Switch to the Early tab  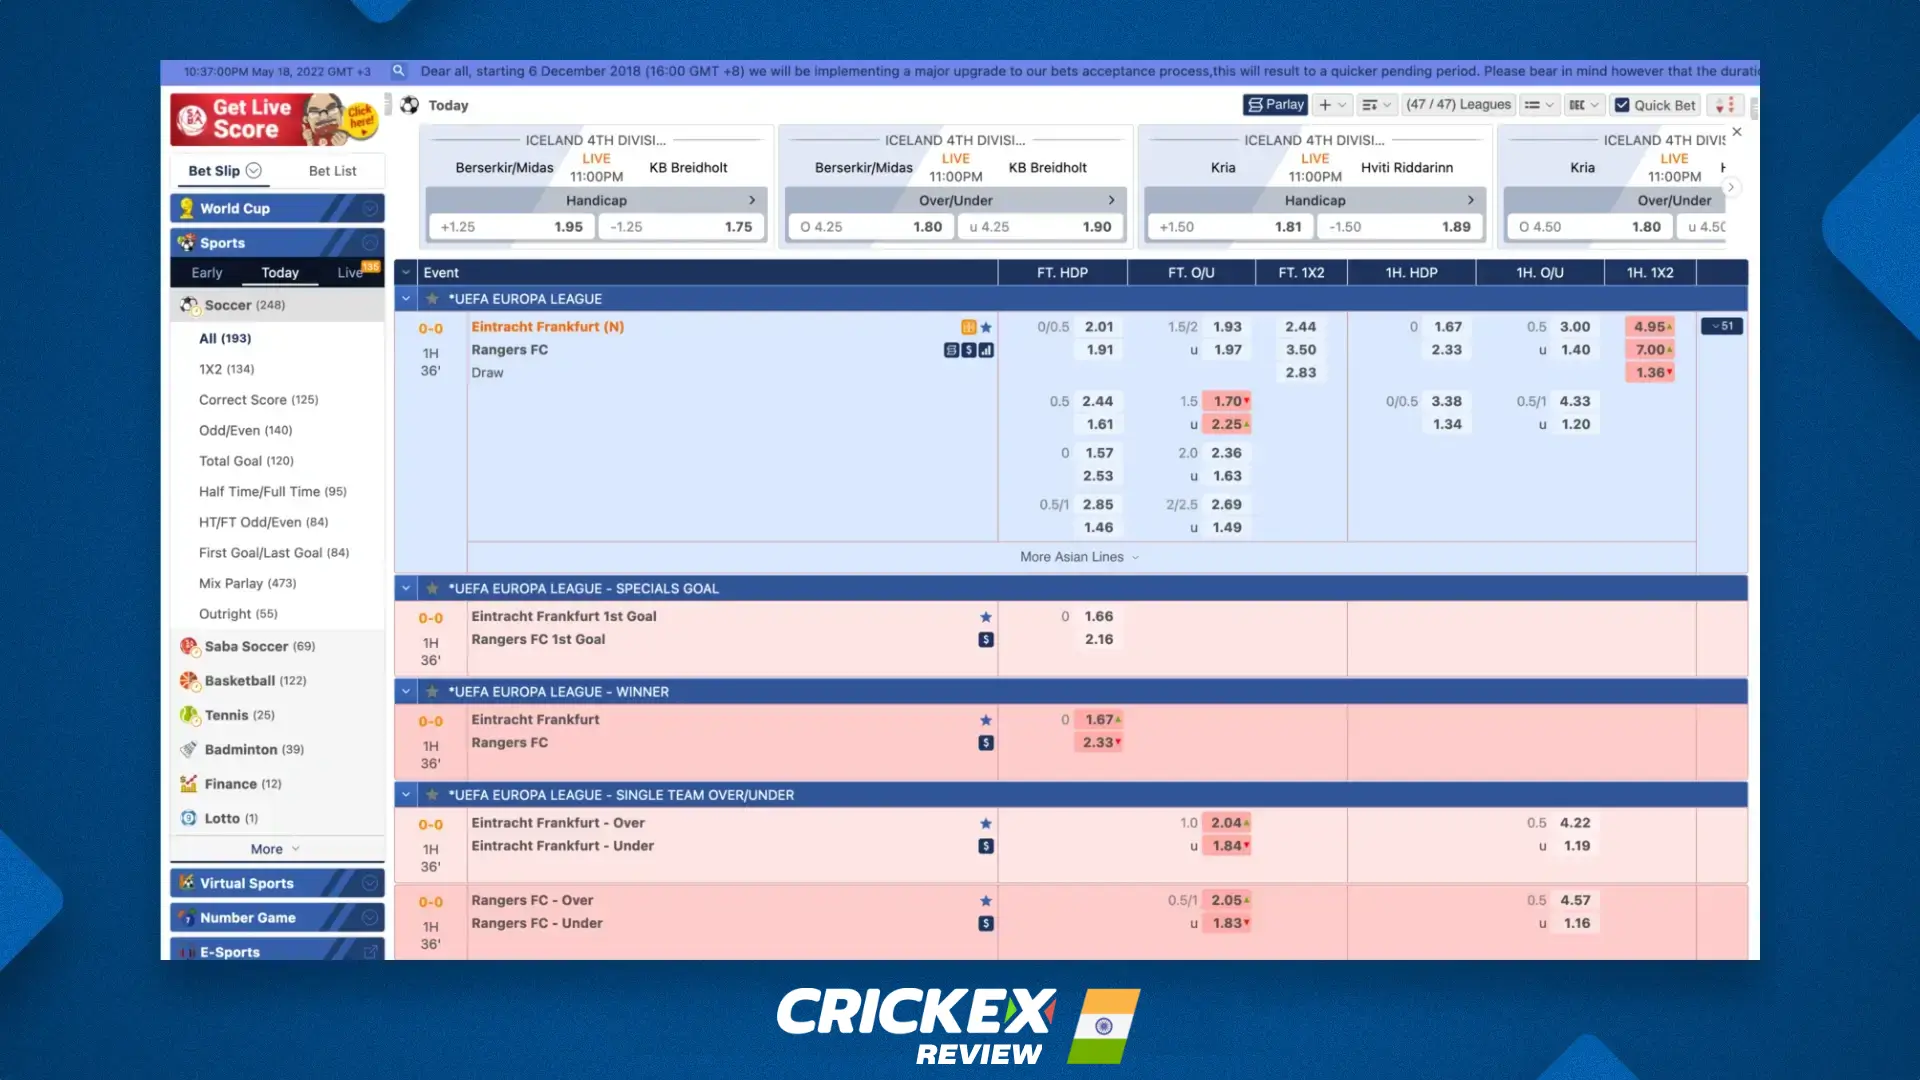click(206, 272)
